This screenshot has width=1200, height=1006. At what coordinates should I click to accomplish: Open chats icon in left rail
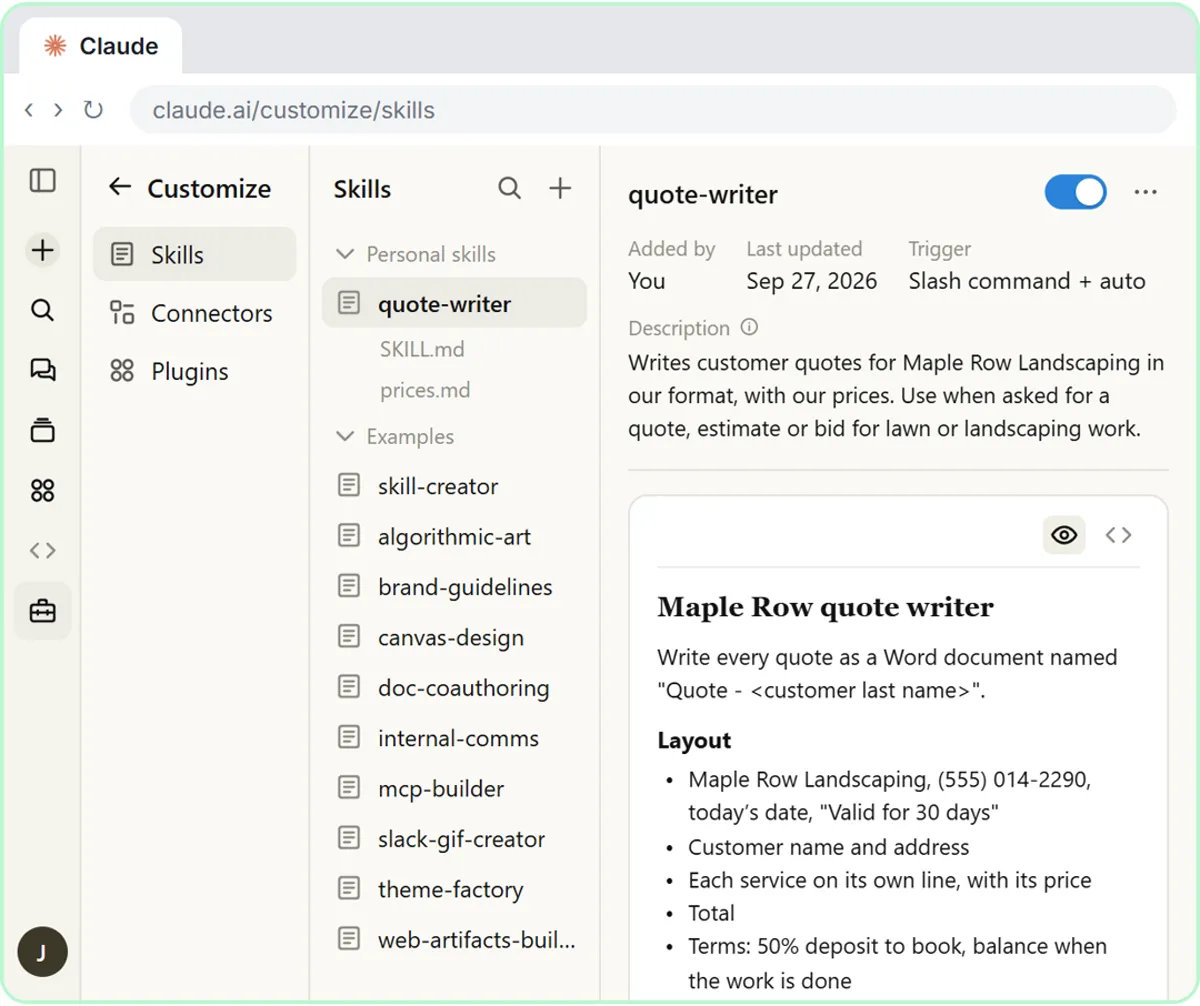pos(42,371)
